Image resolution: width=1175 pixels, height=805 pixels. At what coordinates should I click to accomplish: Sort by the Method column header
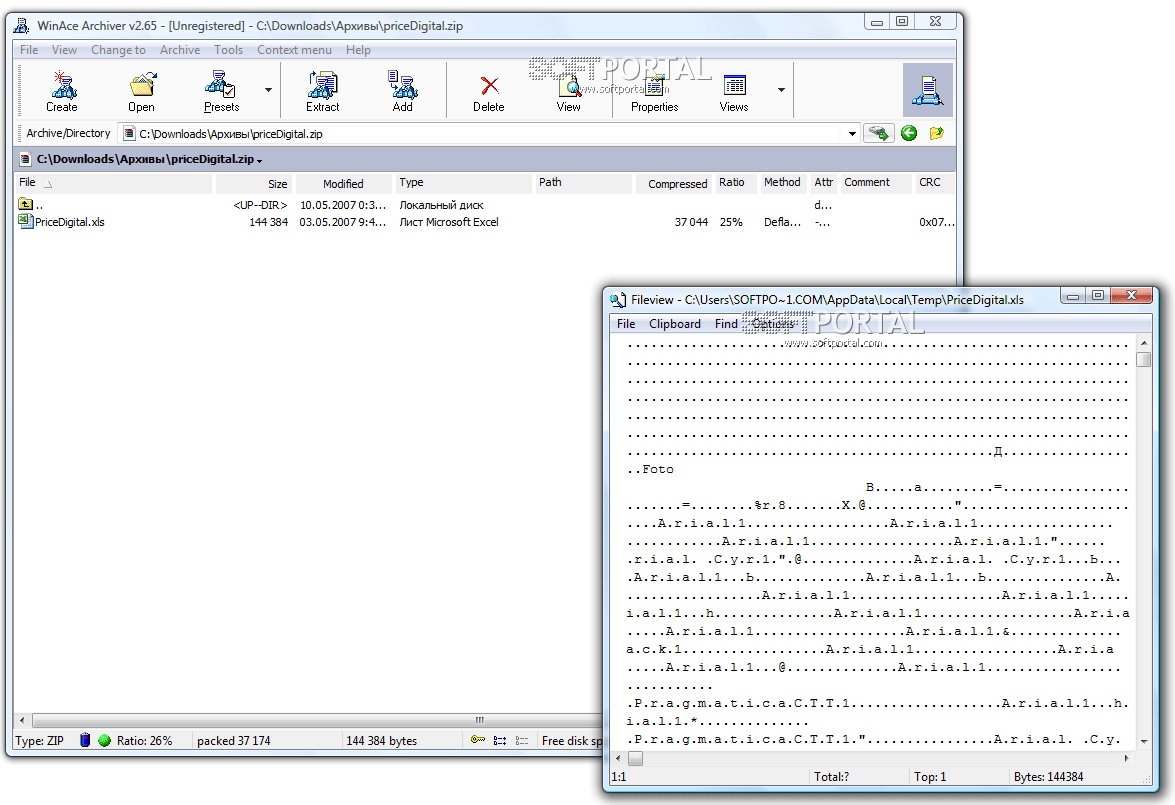[x=783, y=182]
